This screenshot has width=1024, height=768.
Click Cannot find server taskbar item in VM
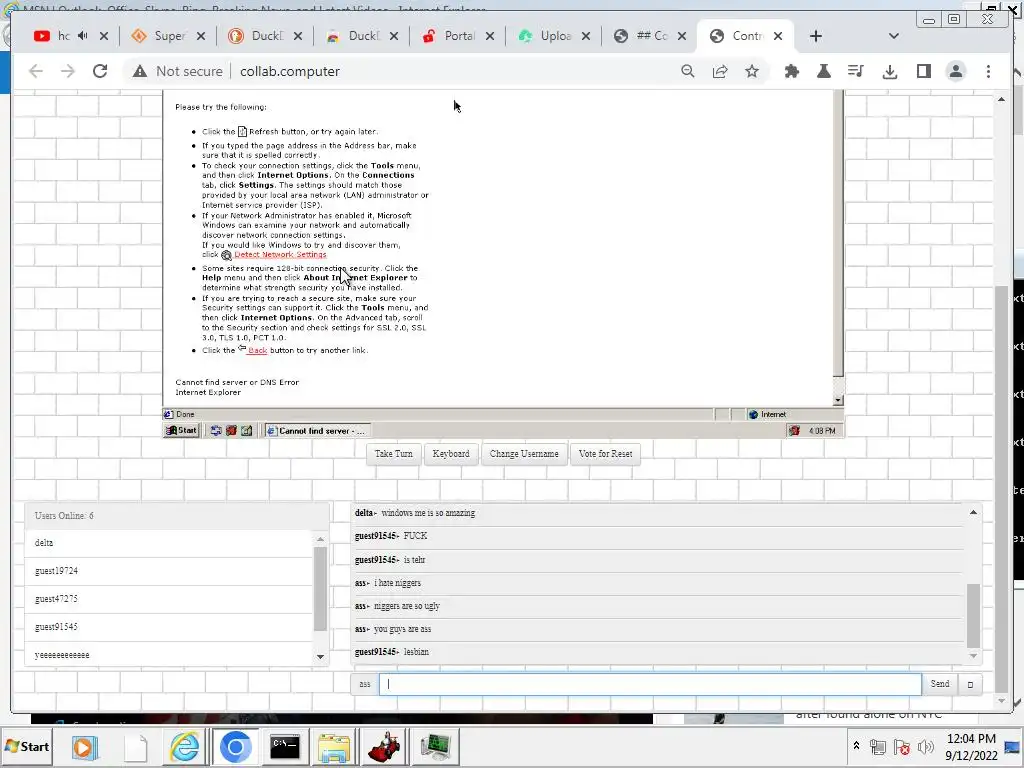click(317, 430)
